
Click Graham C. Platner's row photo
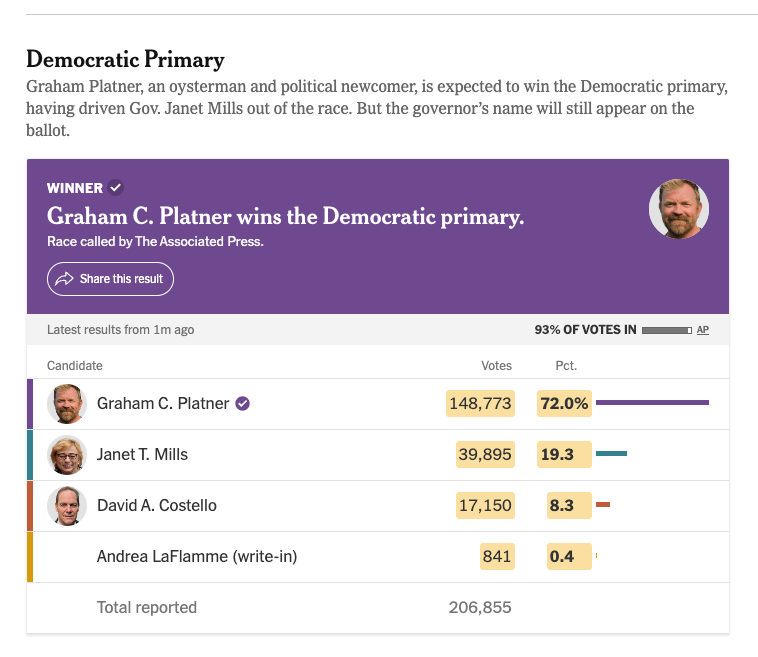coord(67,404)
